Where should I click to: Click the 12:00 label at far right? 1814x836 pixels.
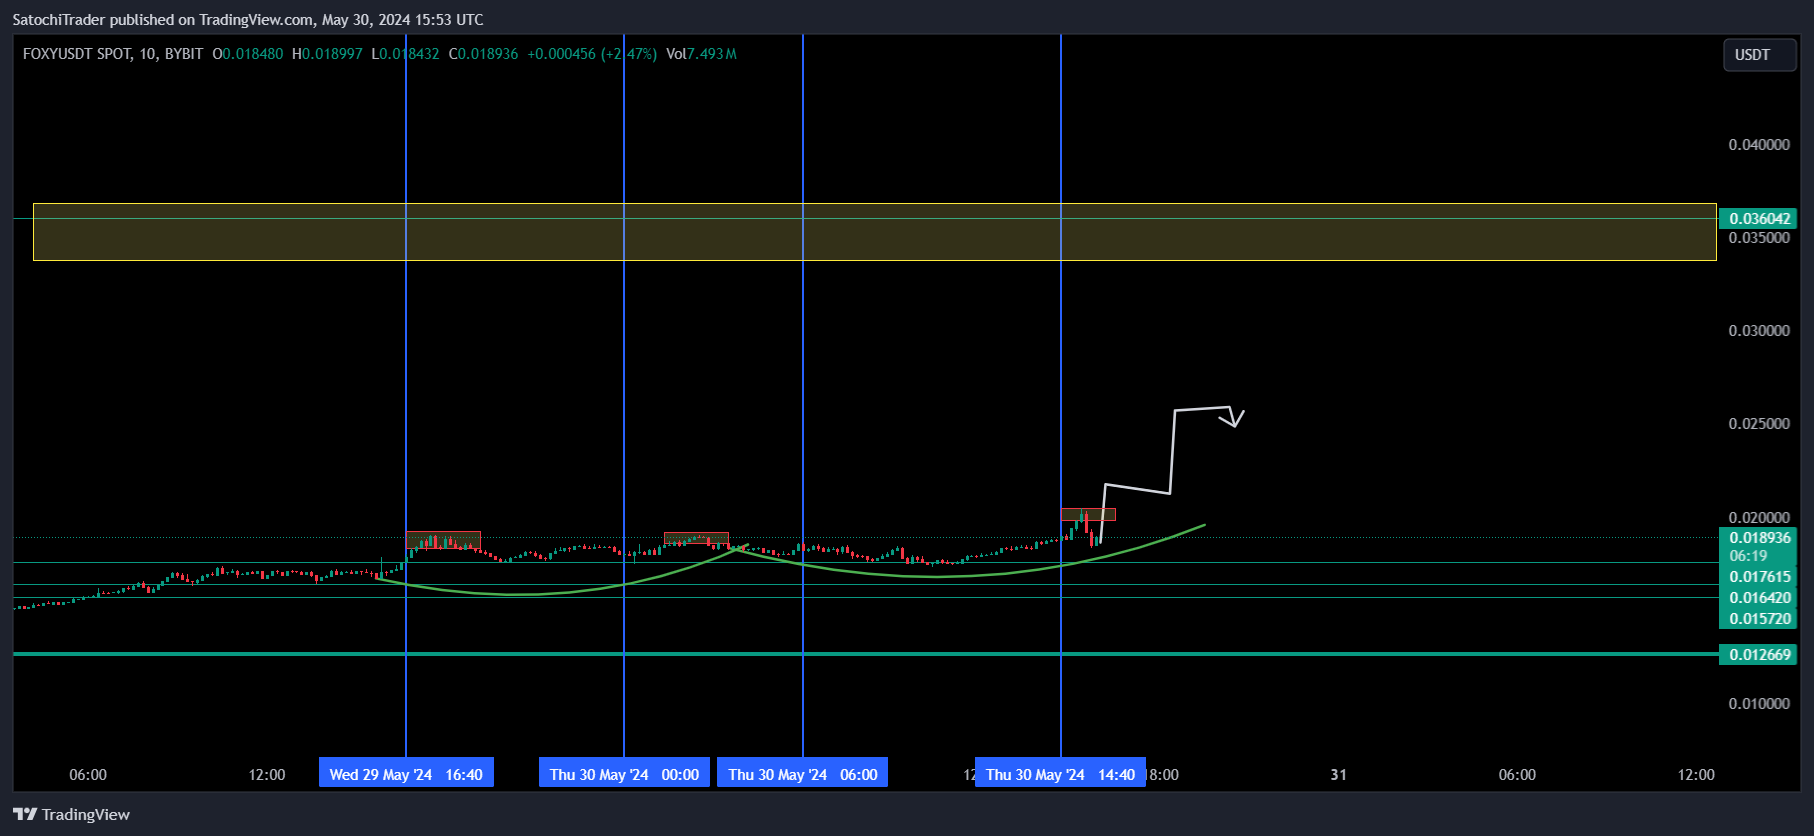[1696, 775]
